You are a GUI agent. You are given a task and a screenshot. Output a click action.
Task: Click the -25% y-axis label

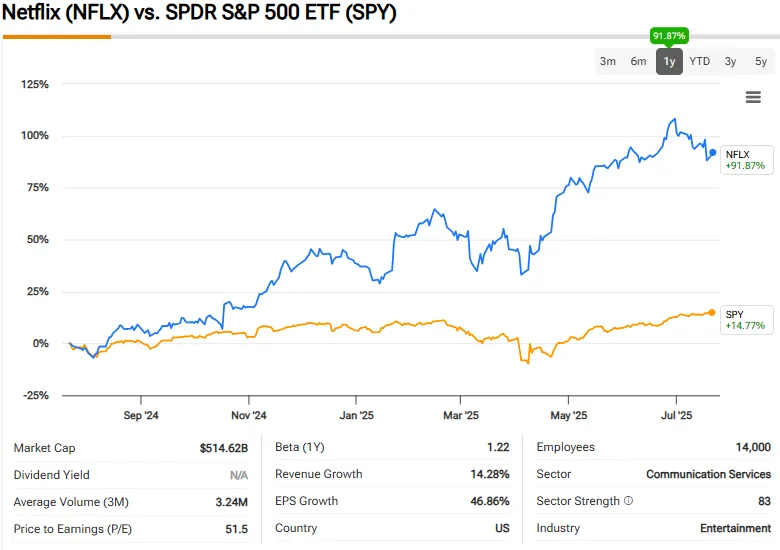tap(36, 396)
